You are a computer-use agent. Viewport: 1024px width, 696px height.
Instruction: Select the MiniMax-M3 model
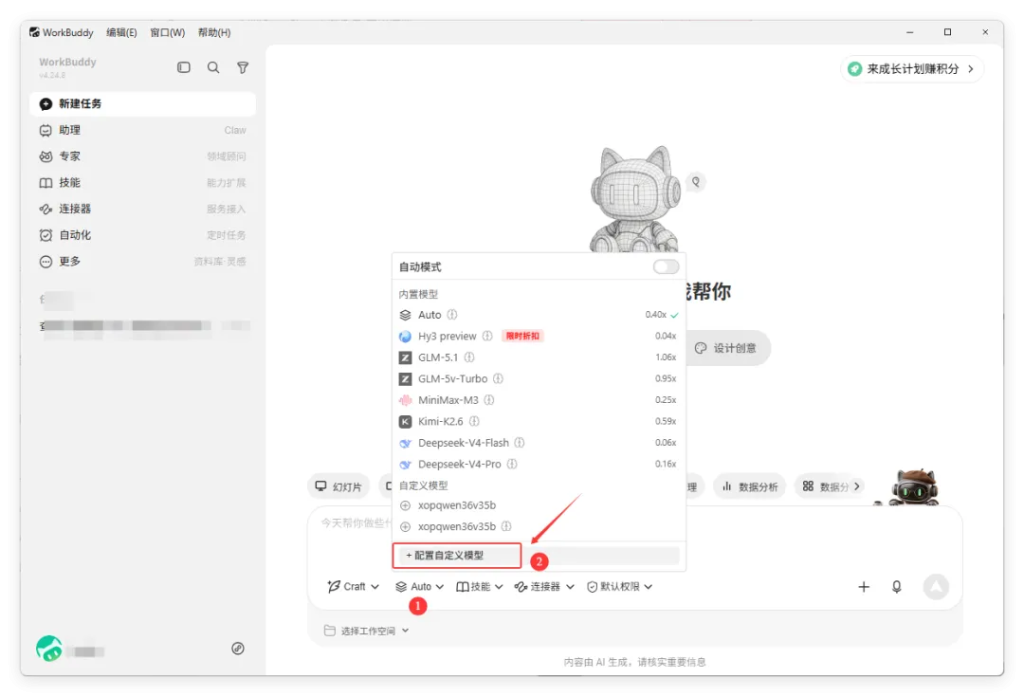click(x=539, y=400)
